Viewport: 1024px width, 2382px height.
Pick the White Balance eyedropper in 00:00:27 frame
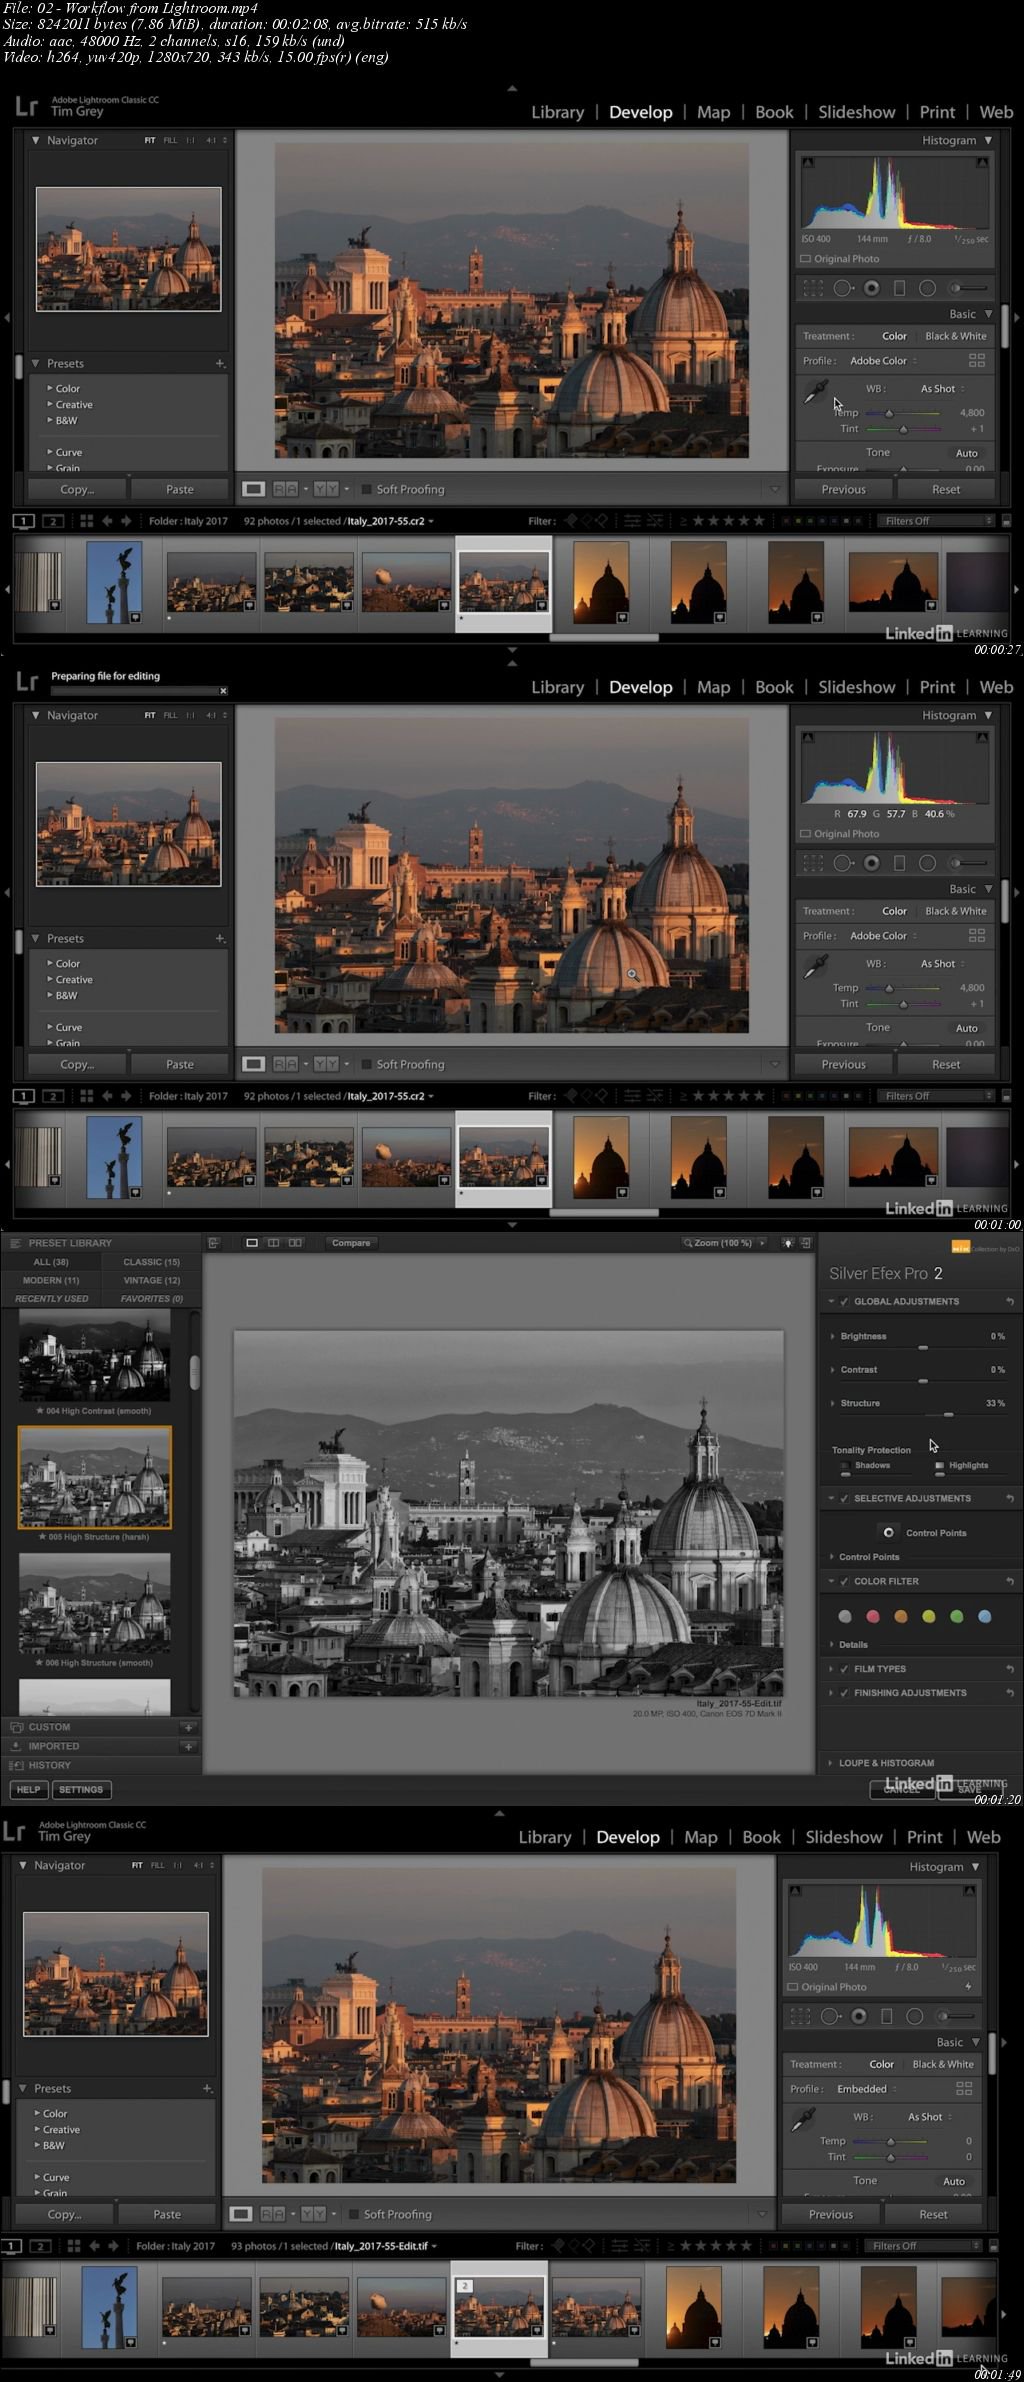(816, 392)
